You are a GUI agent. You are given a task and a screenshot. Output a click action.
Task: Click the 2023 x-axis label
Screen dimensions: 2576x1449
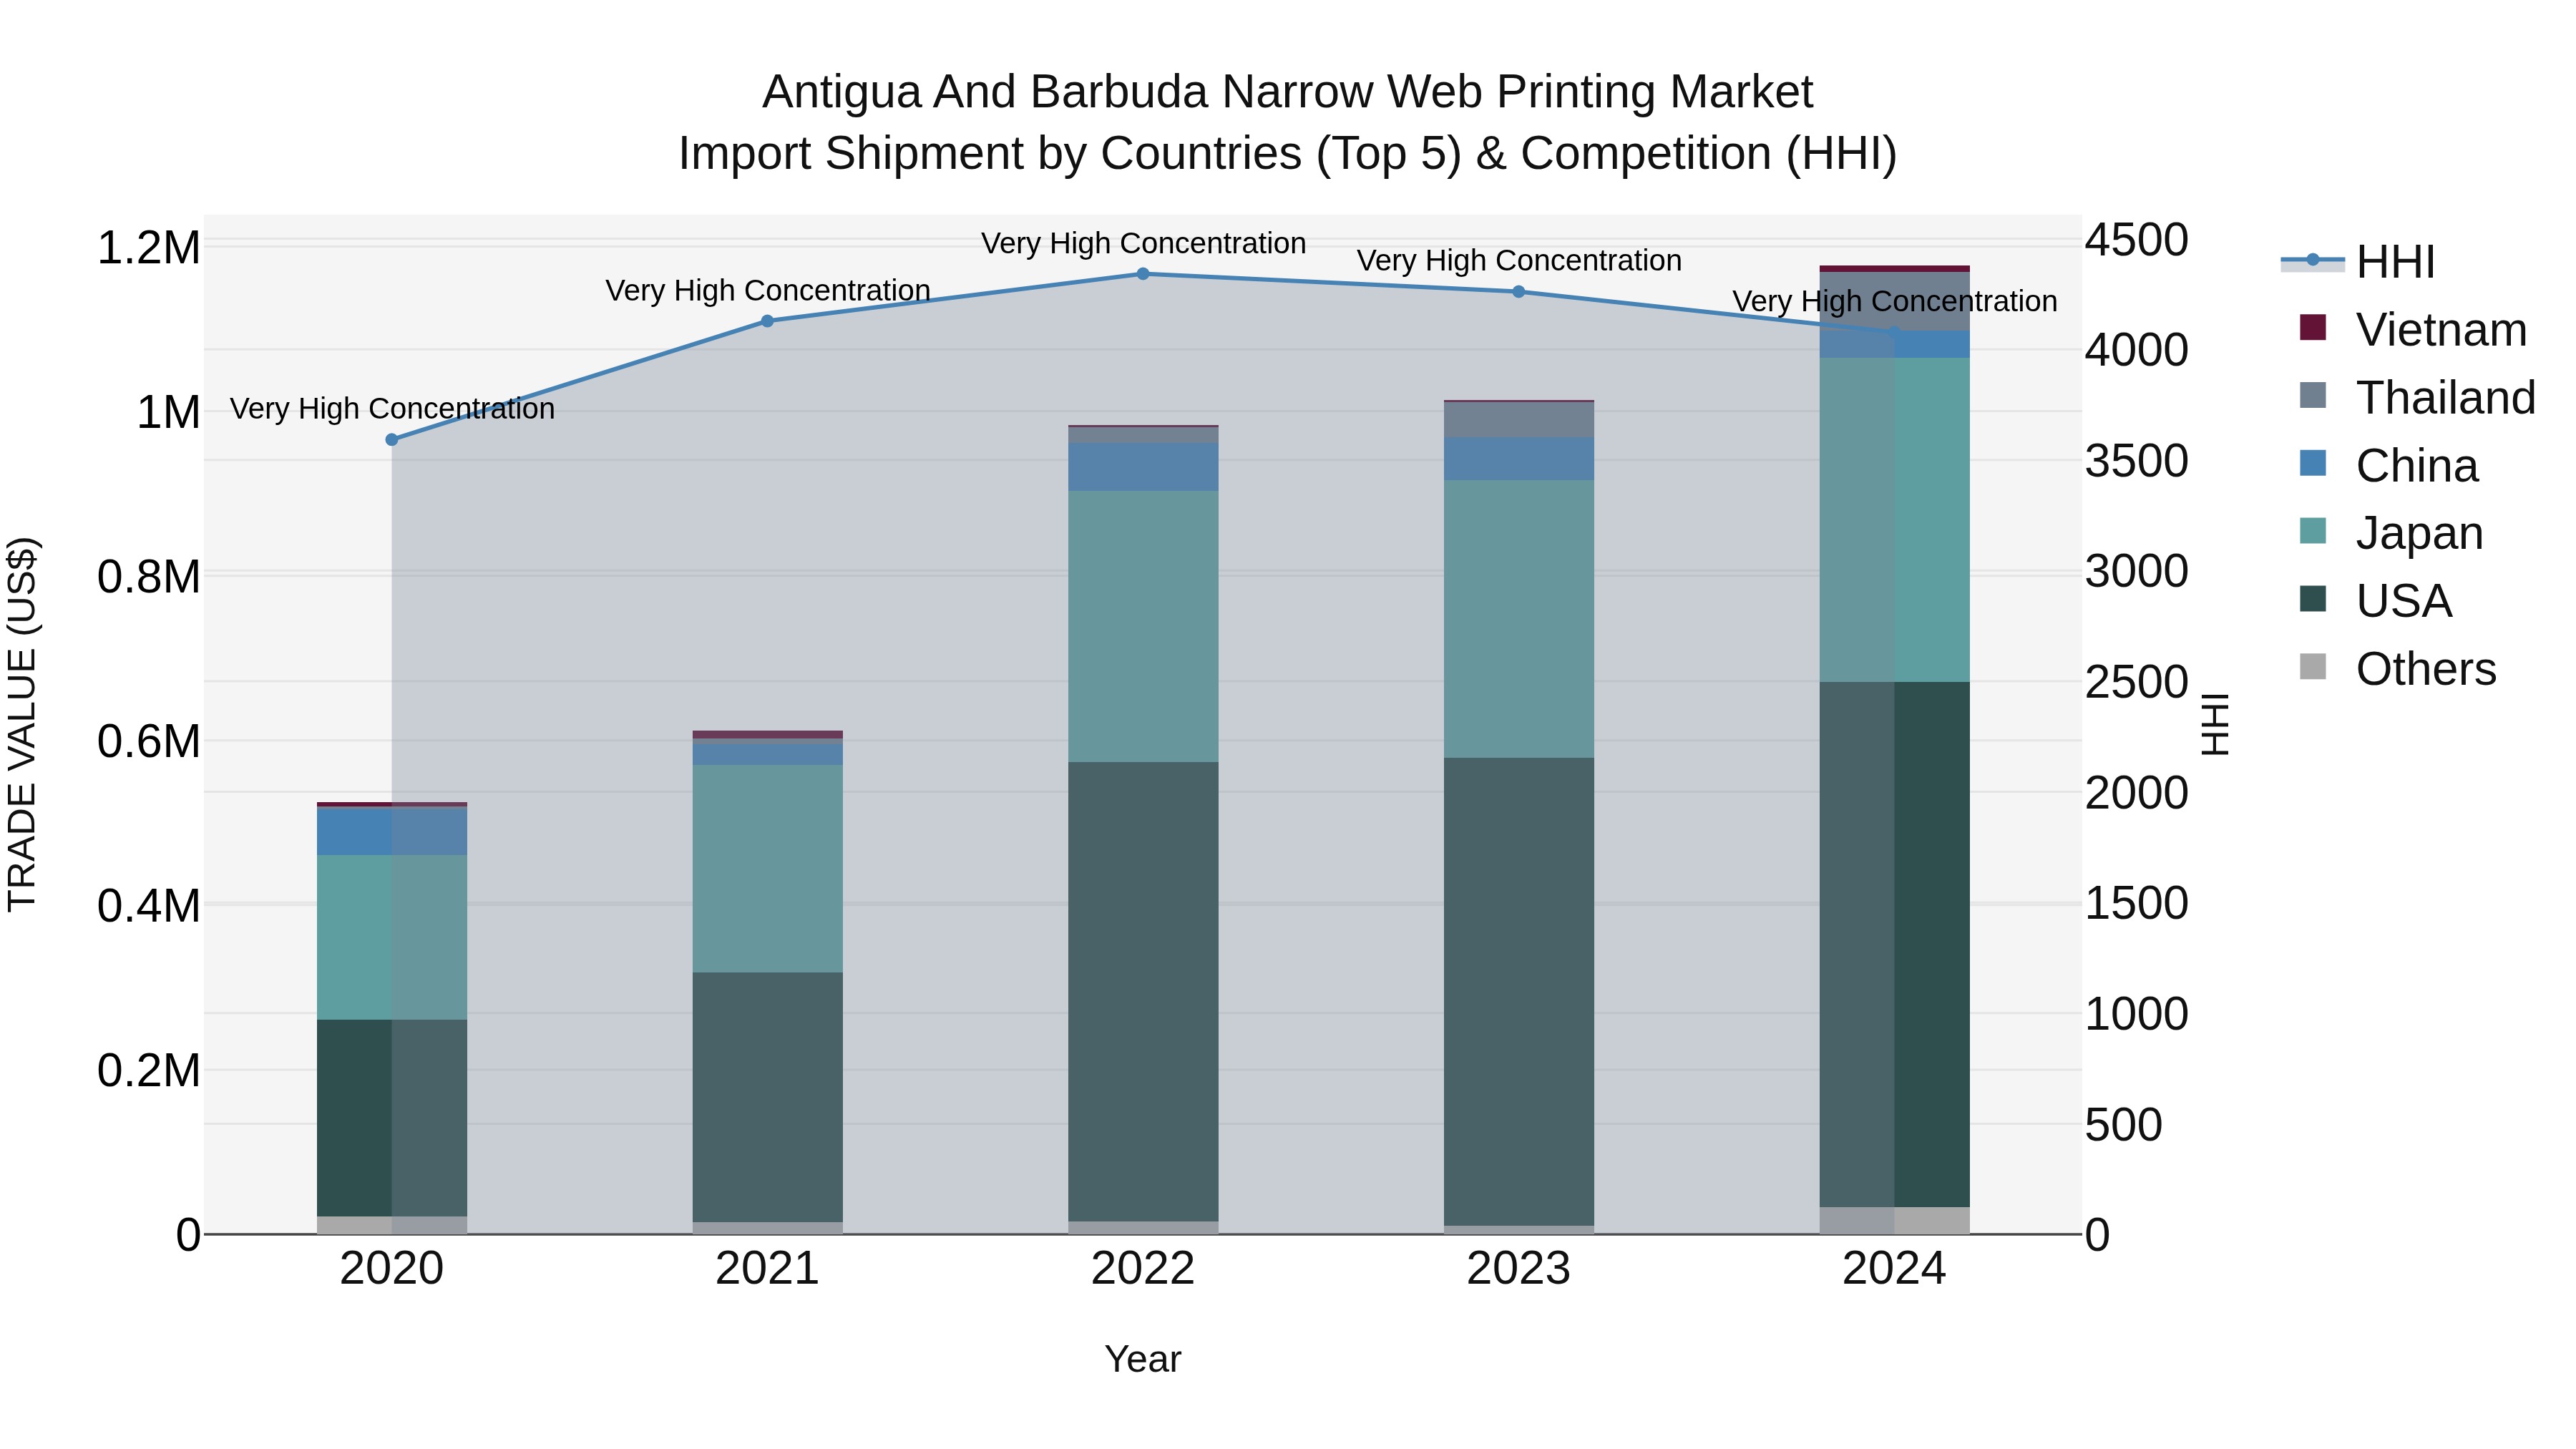coord(1518,1269)
